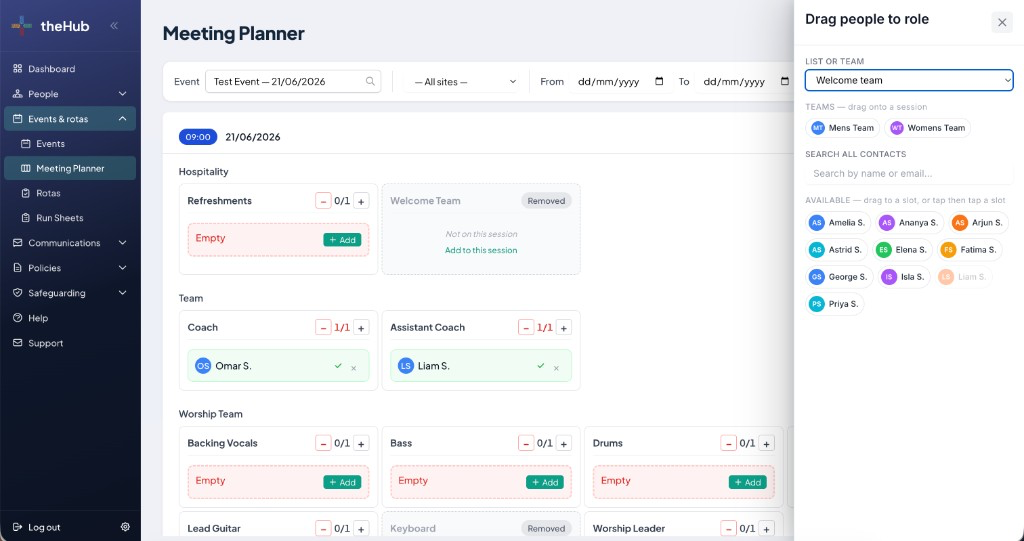The image size is (1024, 541).
Task: Click the From date field
Action: 620,82
